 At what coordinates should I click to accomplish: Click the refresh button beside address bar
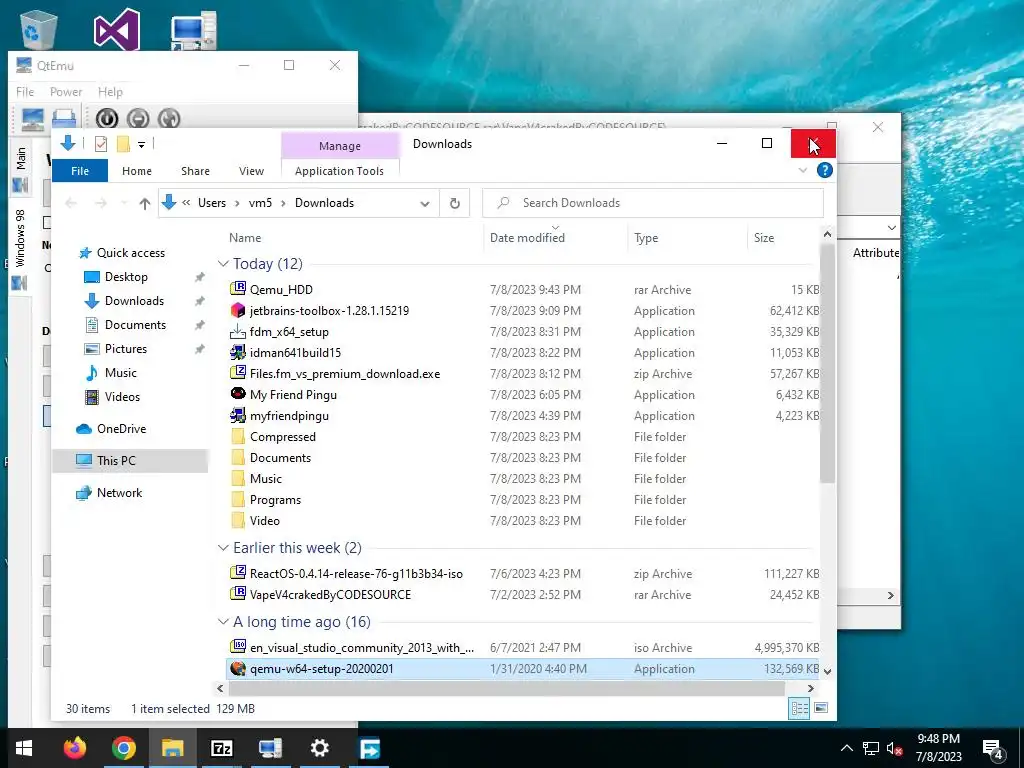point(455,203)
